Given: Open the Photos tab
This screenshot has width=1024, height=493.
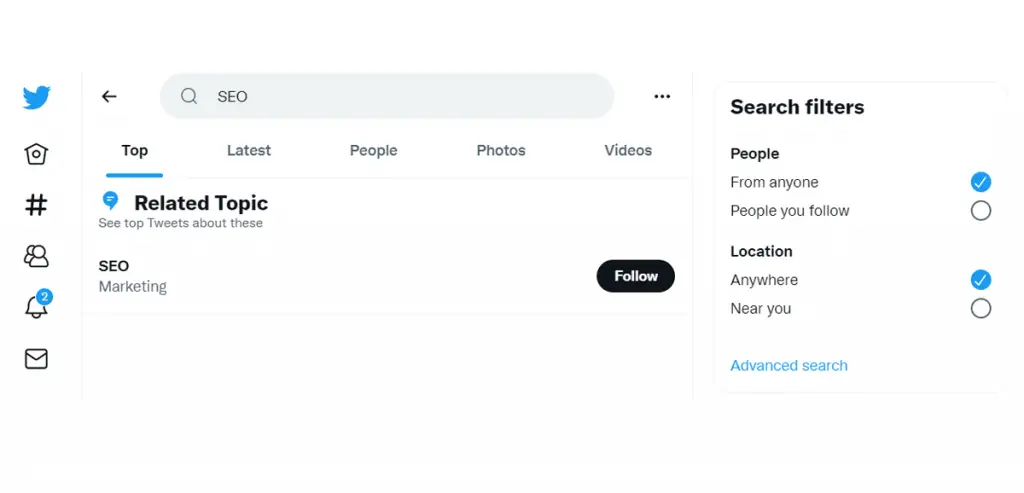Looking at the screenshot, I should (x=501, y=150).
